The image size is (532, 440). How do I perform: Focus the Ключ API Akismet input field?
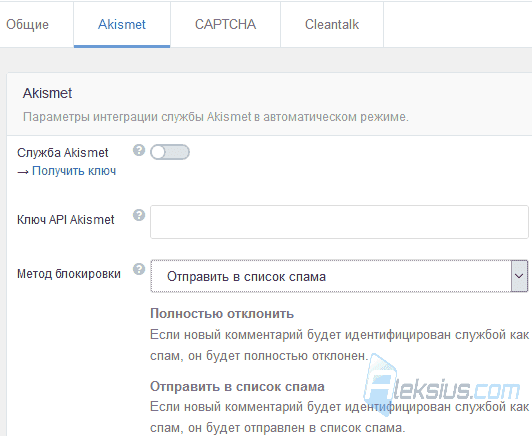coord(339,222)
